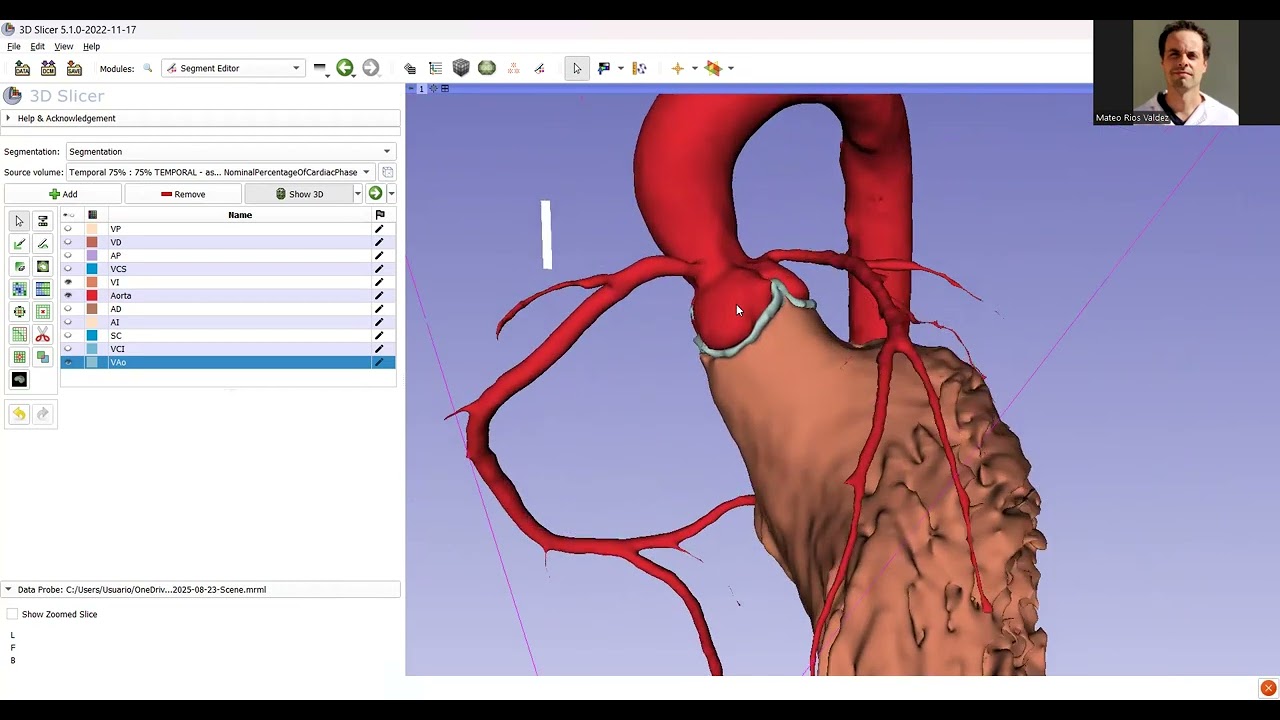Select the Paint effect tool
Viewport: 1280px width, 720px height.
click(19, 244)
